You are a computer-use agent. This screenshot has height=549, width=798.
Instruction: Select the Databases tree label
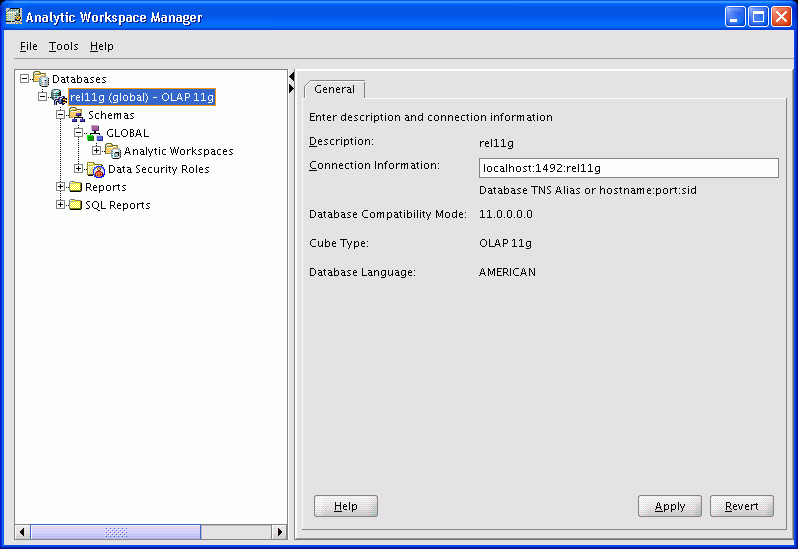79,79
